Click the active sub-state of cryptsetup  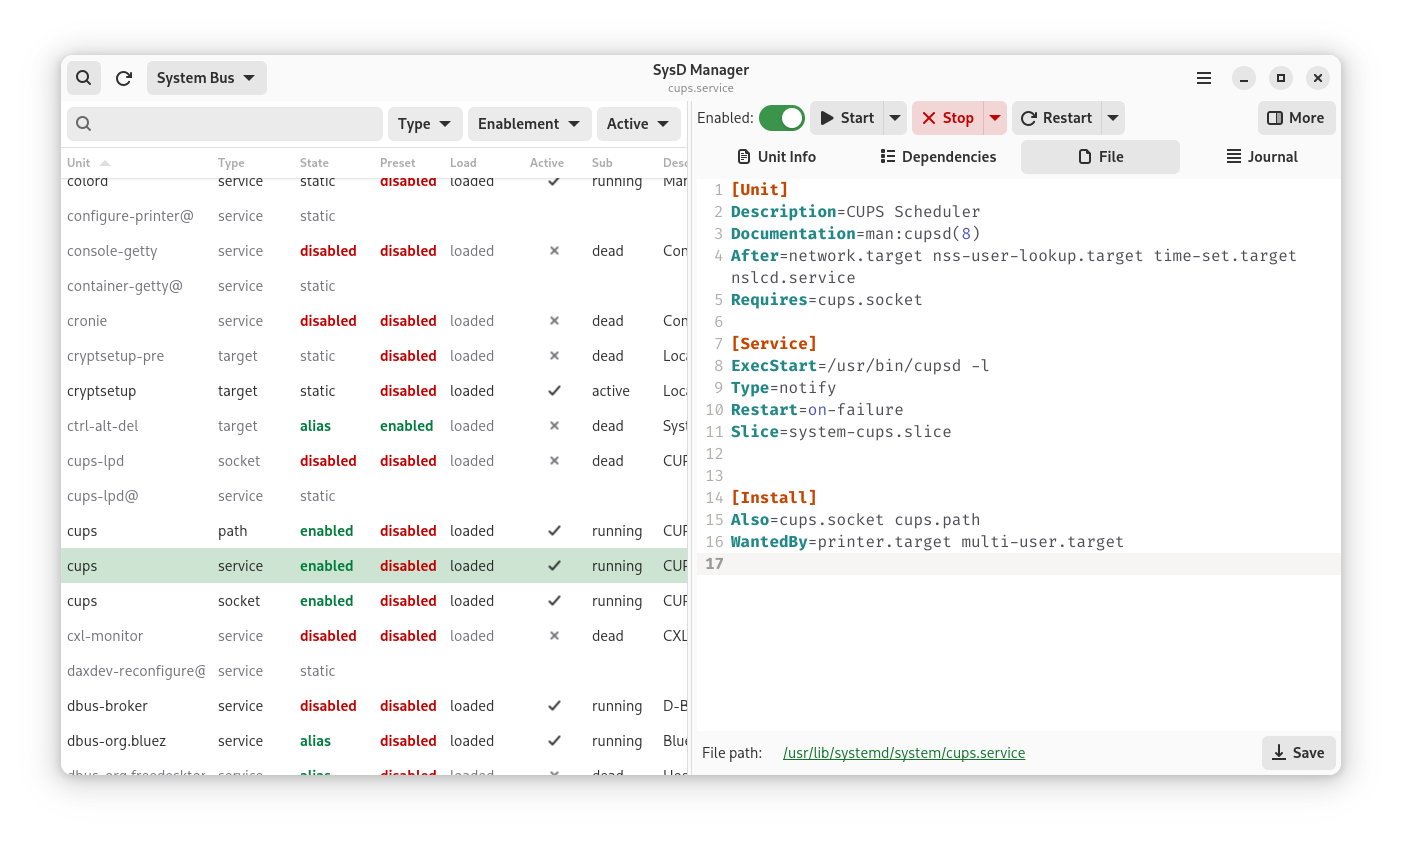610,391
